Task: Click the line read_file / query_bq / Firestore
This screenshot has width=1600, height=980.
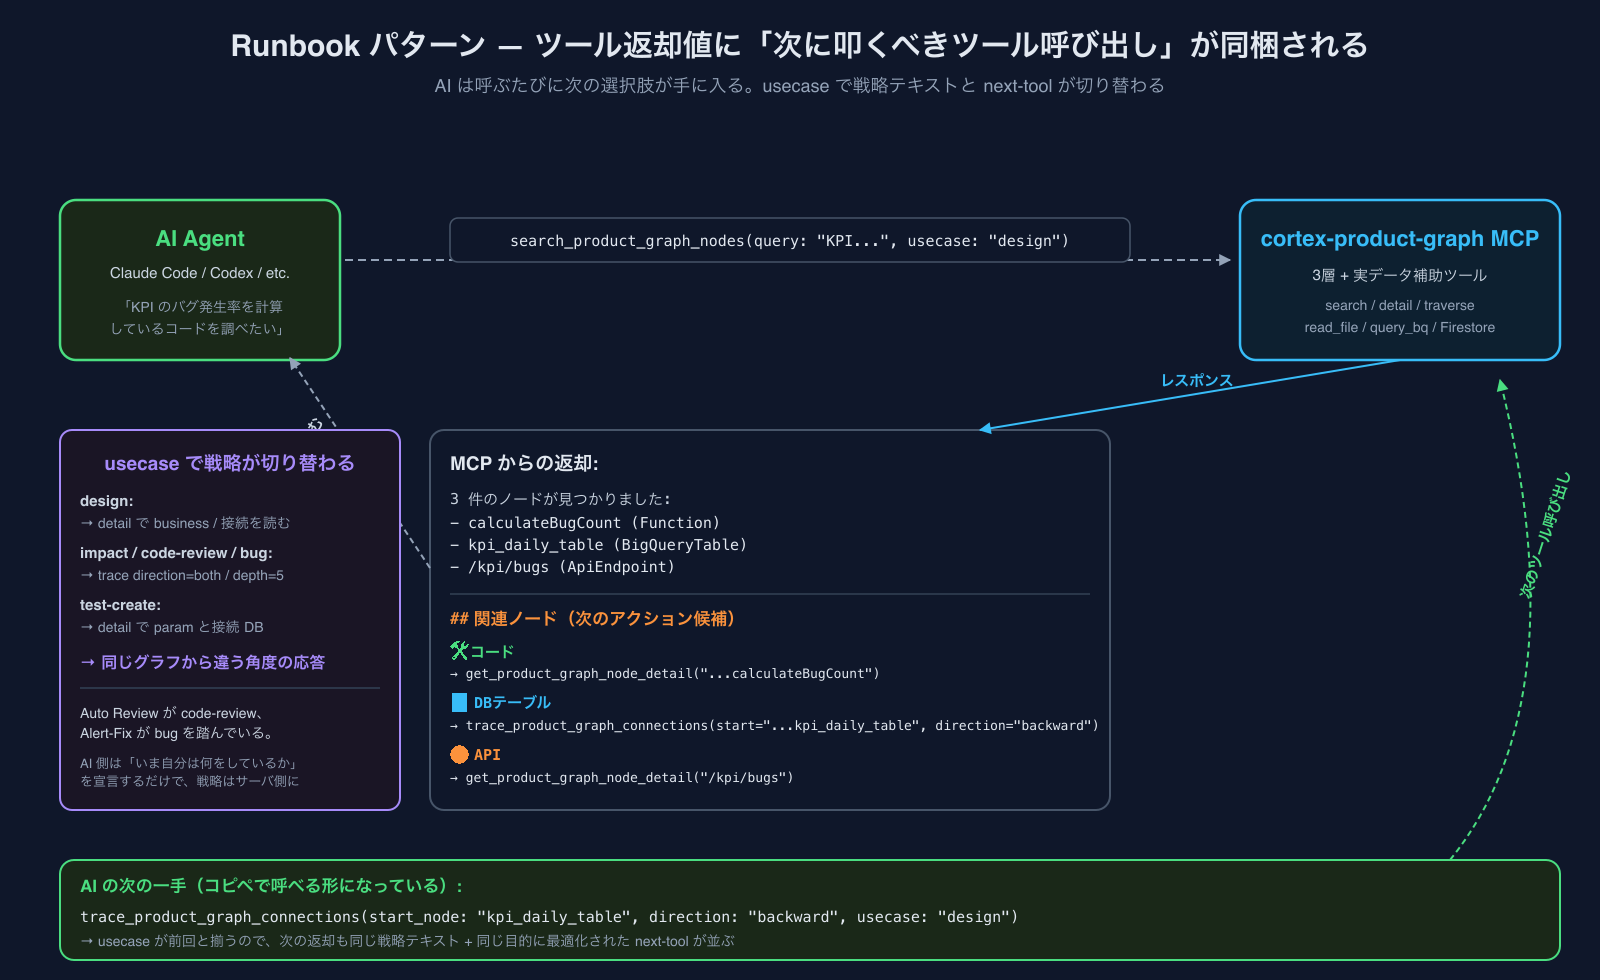Action: tap(1399, 328)
